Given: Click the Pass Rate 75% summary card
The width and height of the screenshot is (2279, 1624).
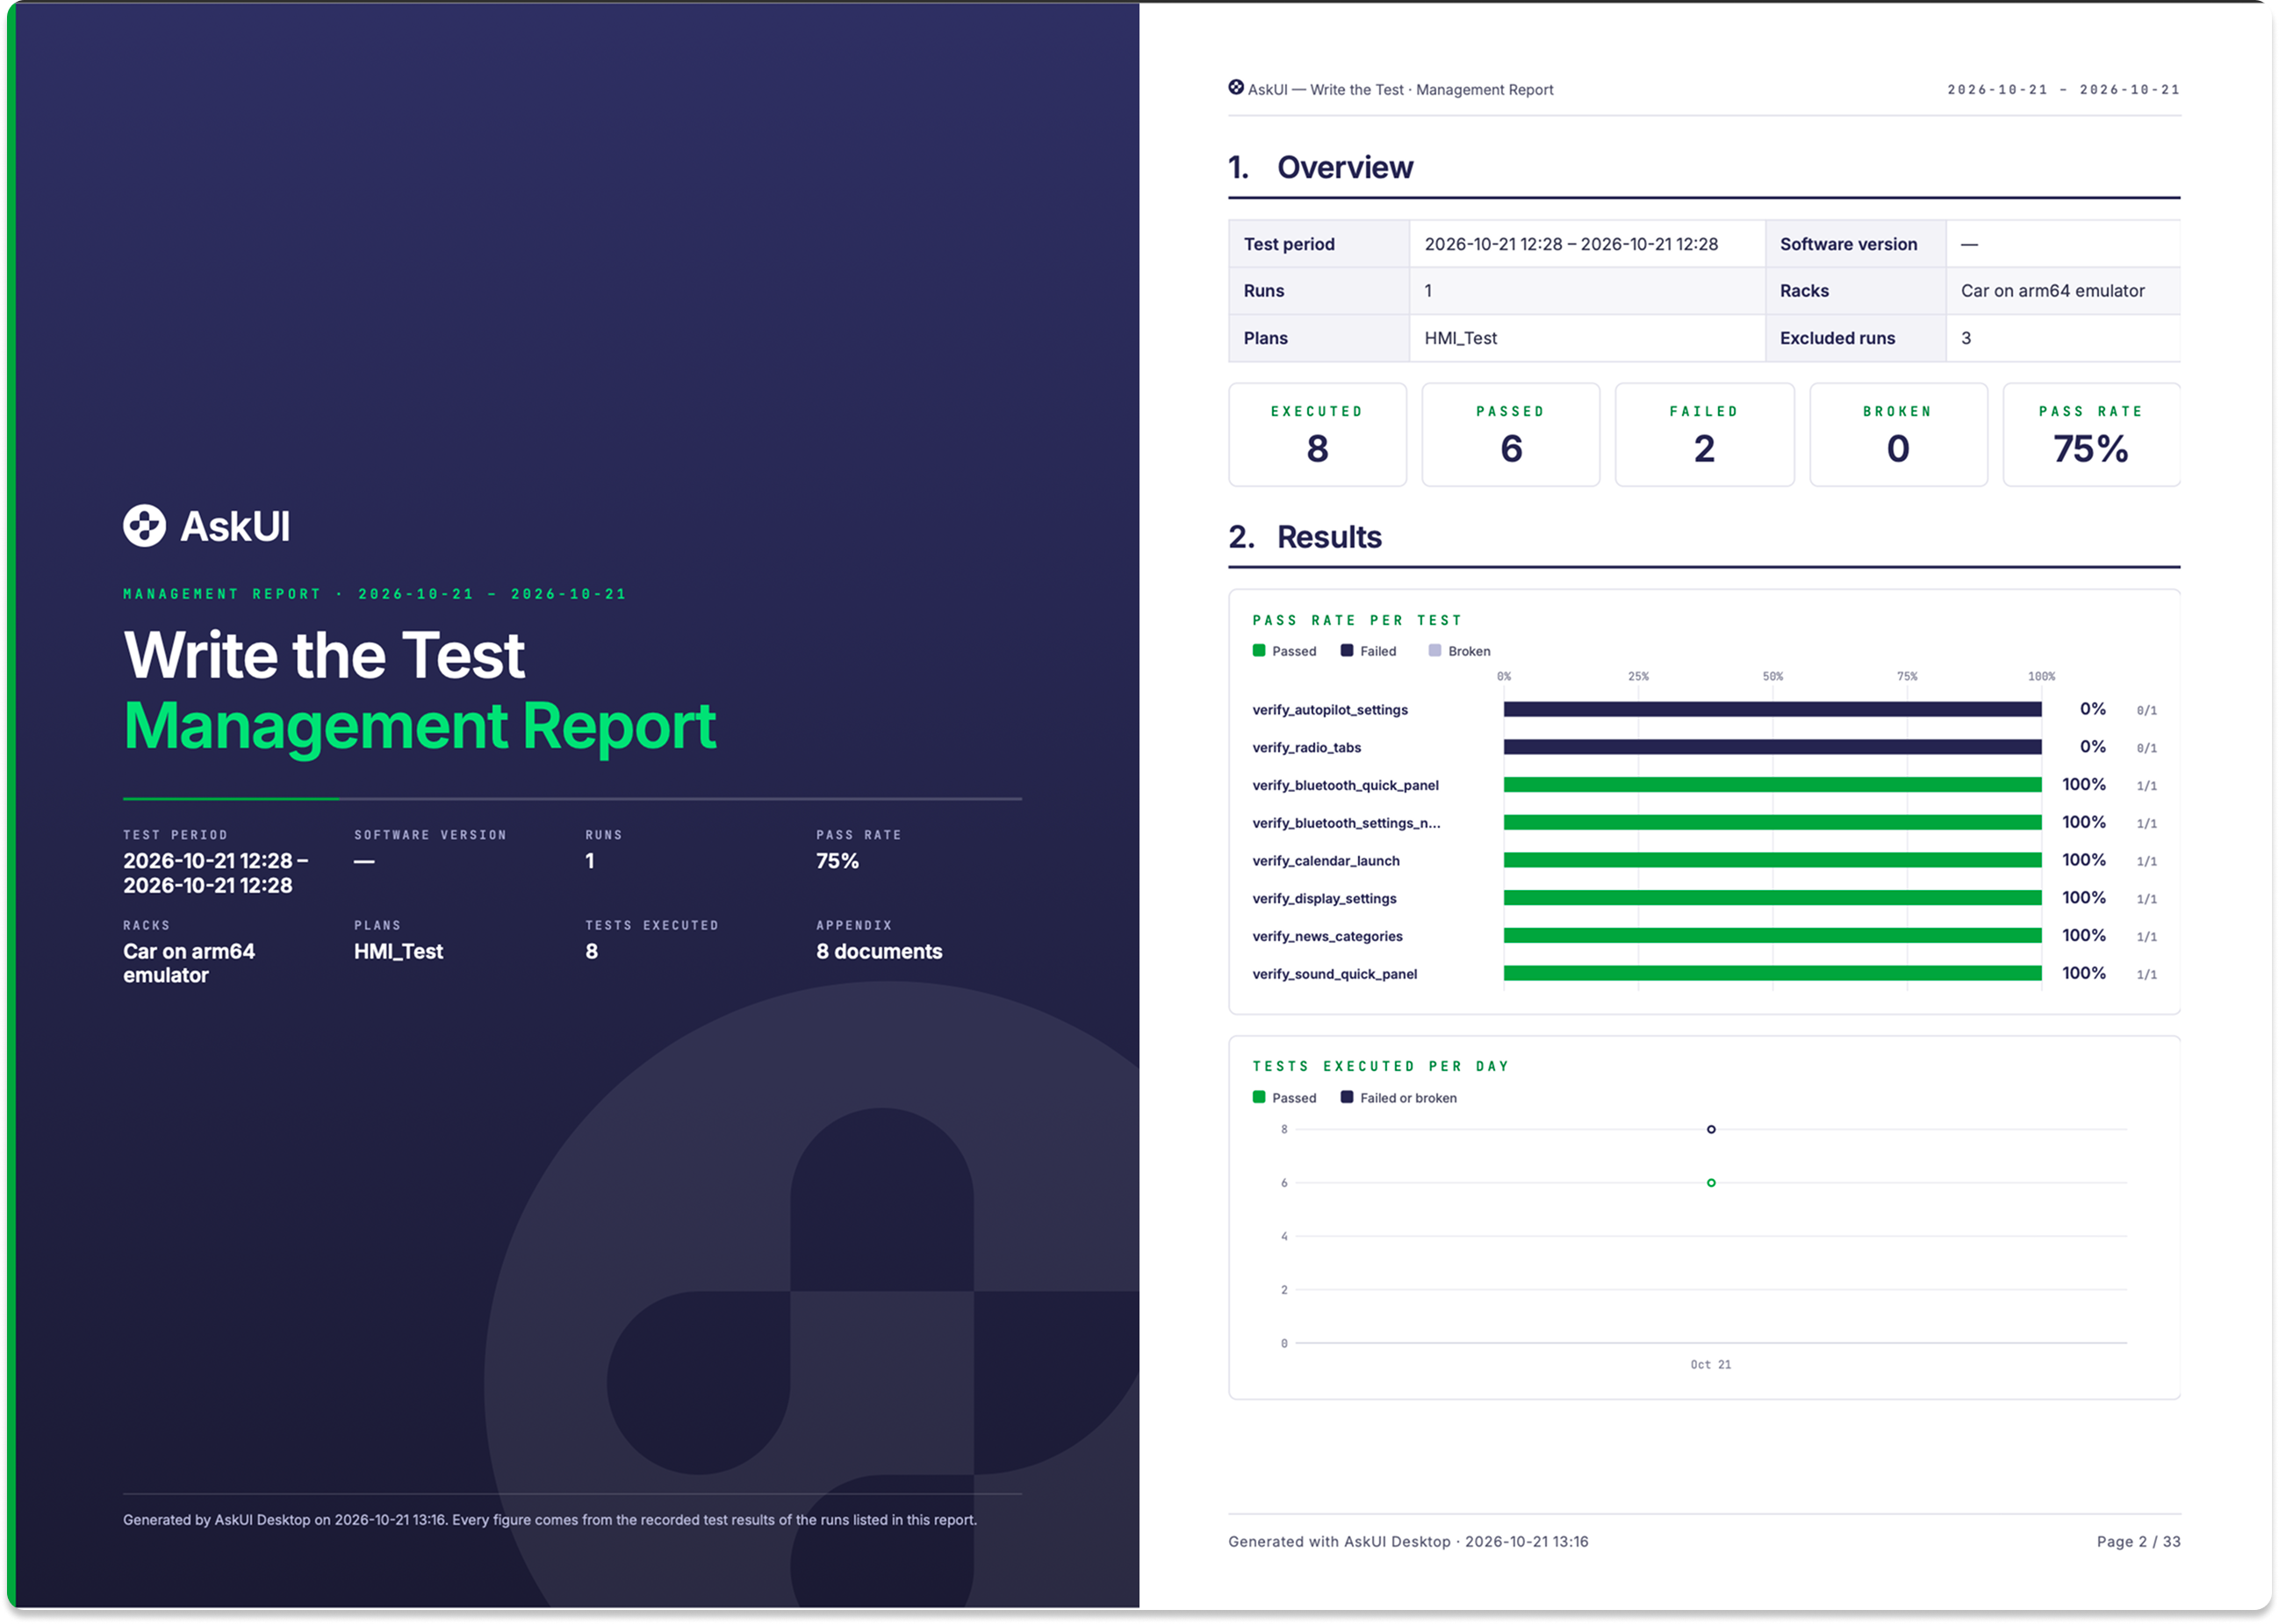Looking at the screenshot, I should pos(2091,435).
